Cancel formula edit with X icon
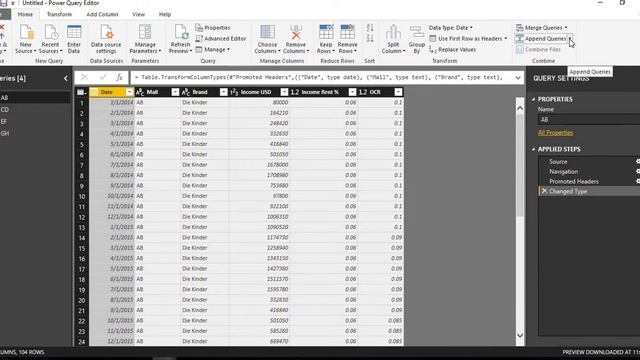 84,77
